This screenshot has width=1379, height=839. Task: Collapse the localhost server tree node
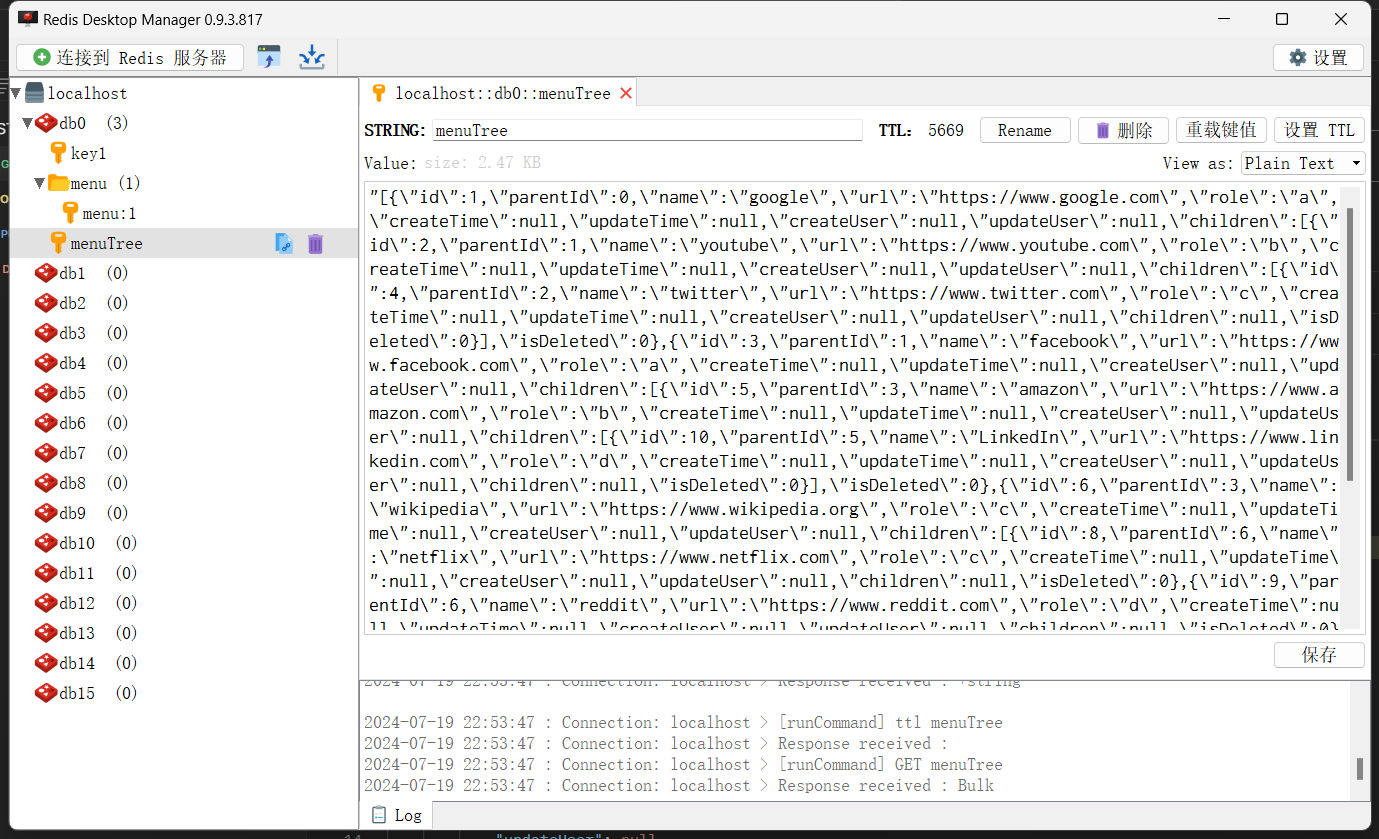[x=16, y=93]
